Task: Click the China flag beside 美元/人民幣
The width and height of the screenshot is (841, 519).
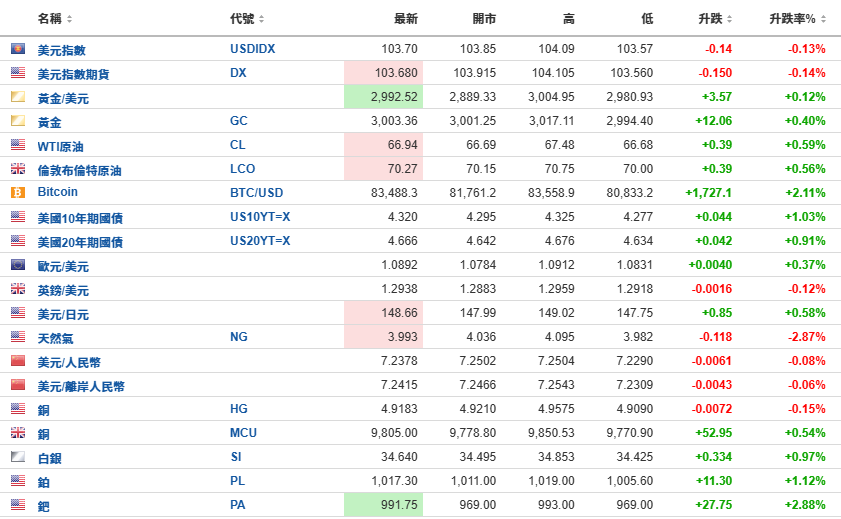Action: (x=18, y=360)
